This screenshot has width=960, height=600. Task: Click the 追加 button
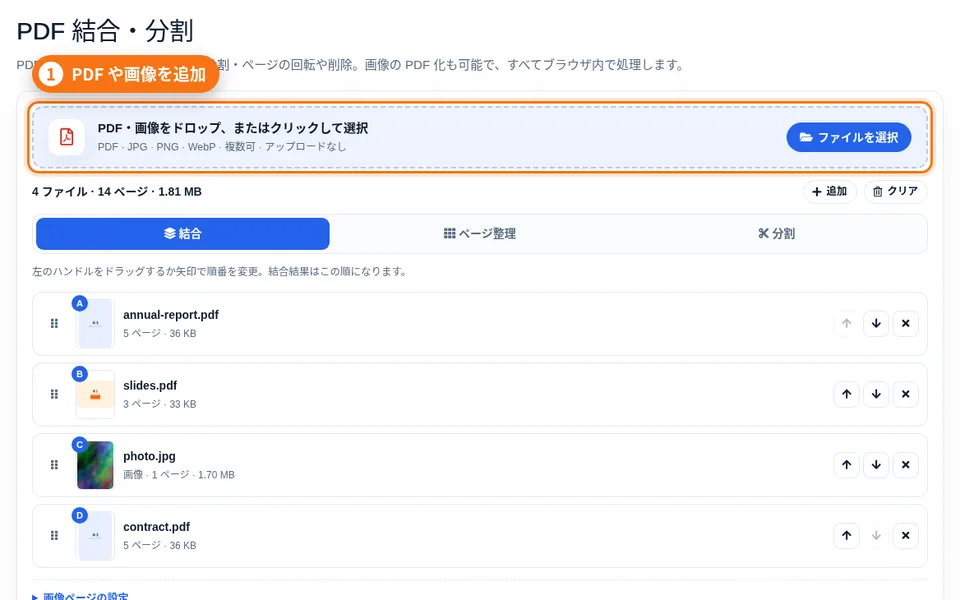pos(830,192)
